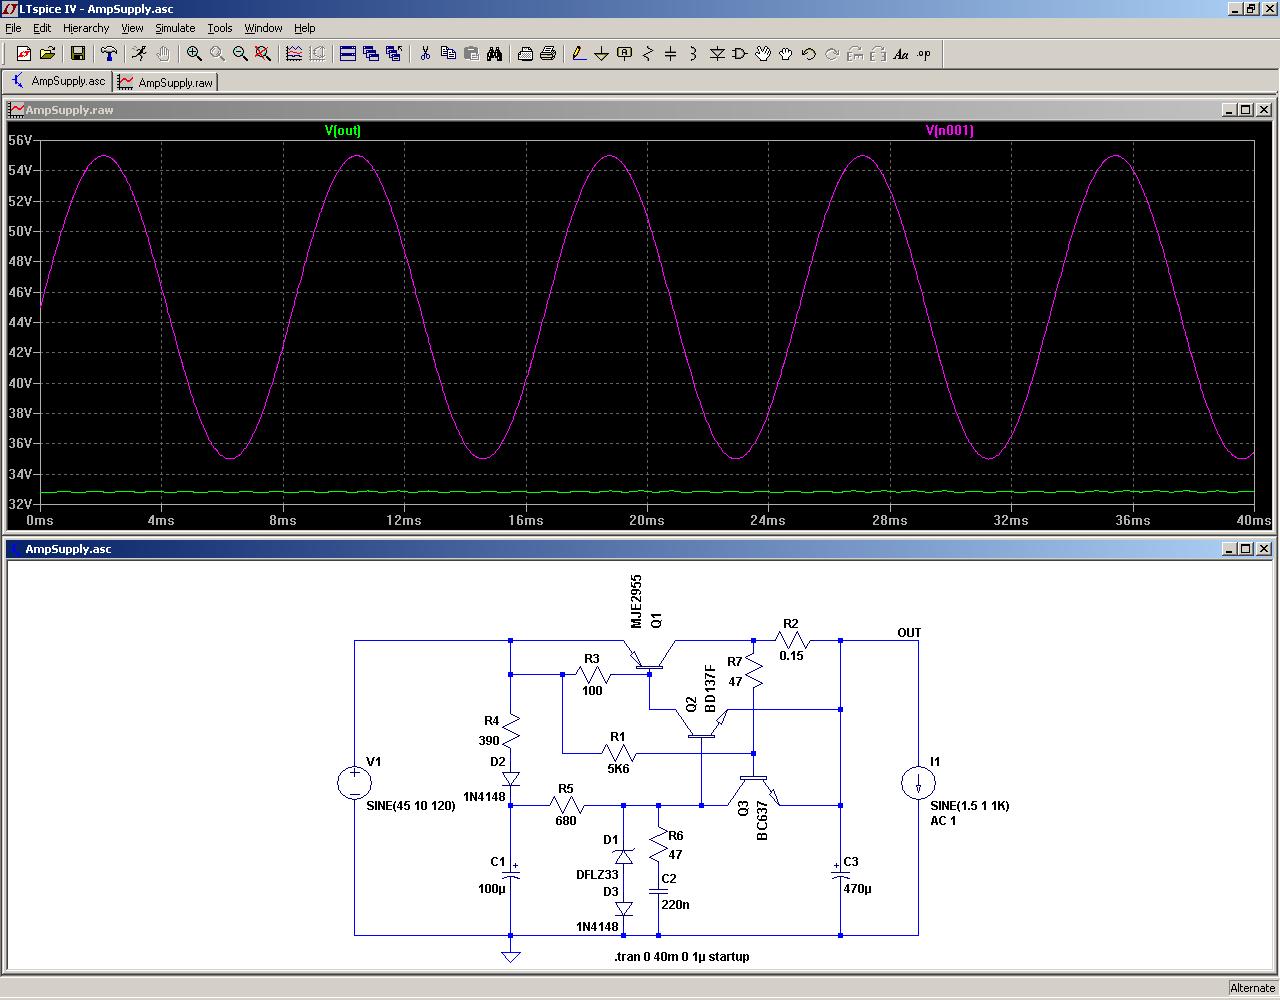The image size is (1280, 1000).
Task: Select the Cut scissors tool
Action: [x=425, y=54]
